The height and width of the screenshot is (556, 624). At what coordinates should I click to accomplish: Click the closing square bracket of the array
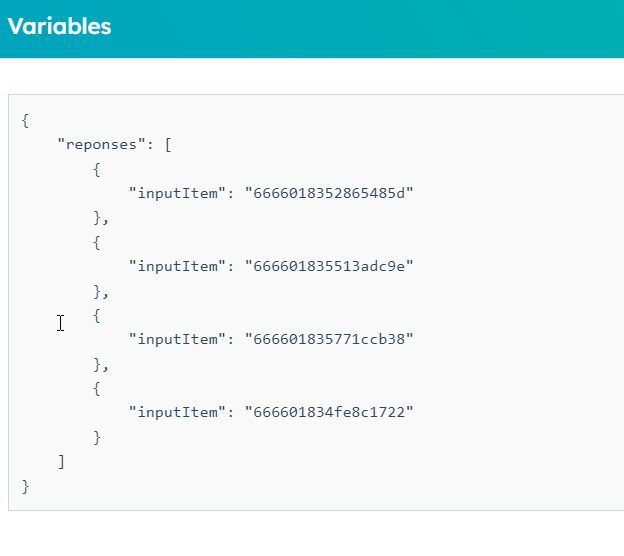(x=61, y=462)
